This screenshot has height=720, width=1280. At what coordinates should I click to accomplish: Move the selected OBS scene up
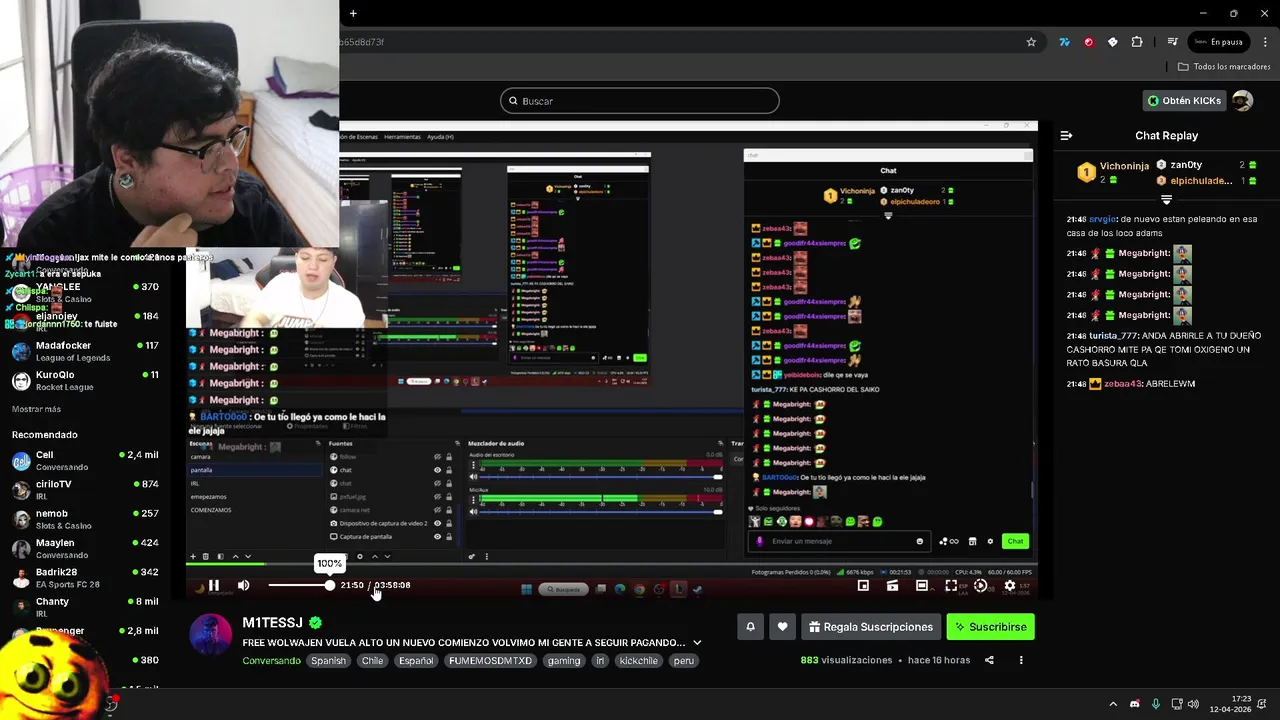pos(235,557)
